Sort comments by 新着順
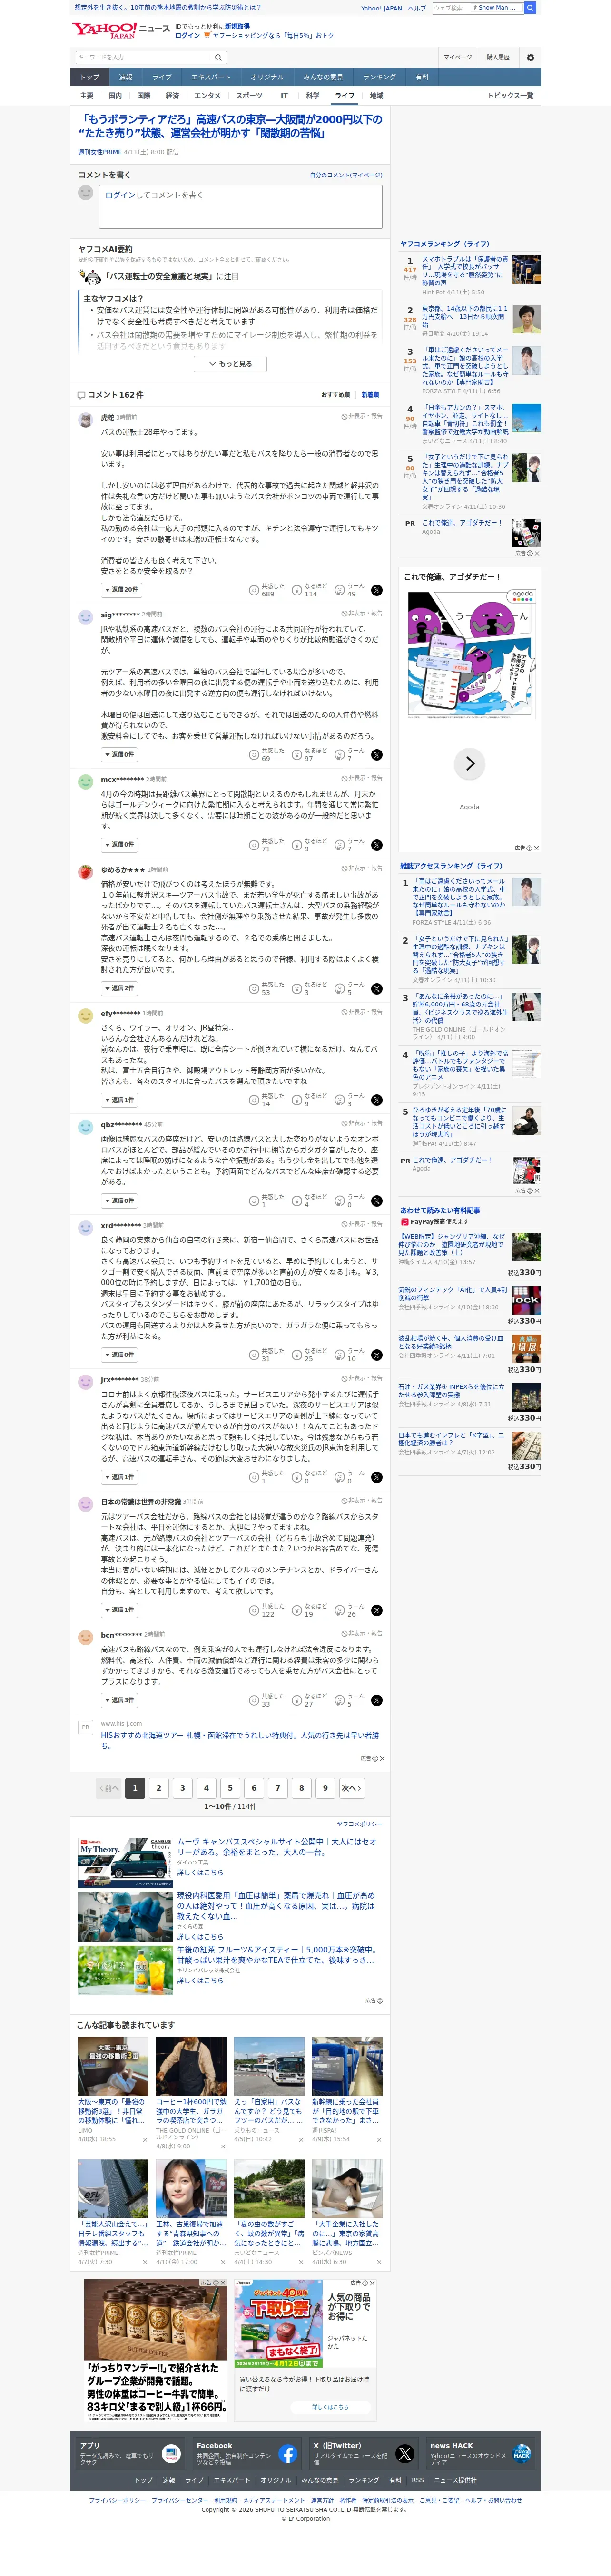This screenshot has height=2576, width=611. 370,395
